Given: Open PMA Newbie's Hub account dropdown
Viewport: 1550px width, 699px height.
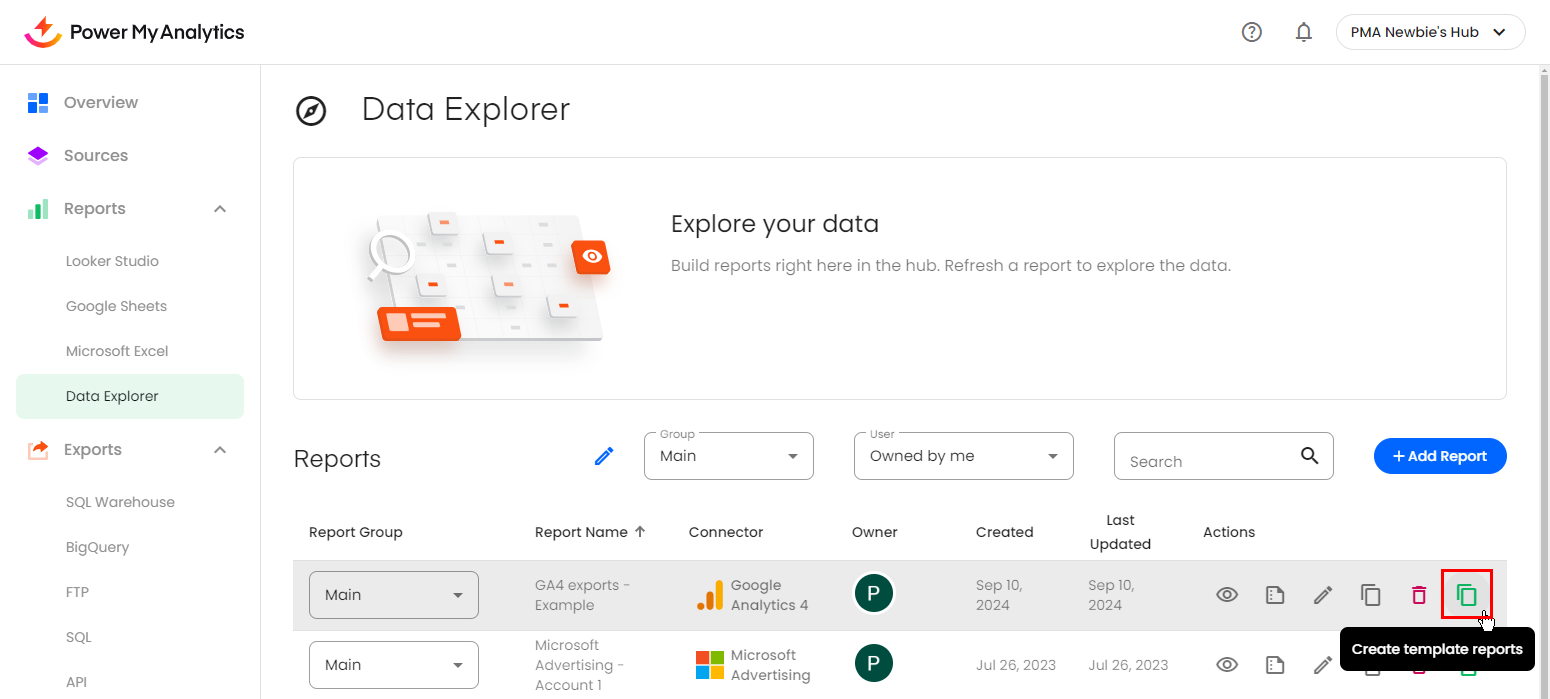Looking at the screenshot, I should coord(1429,32).
